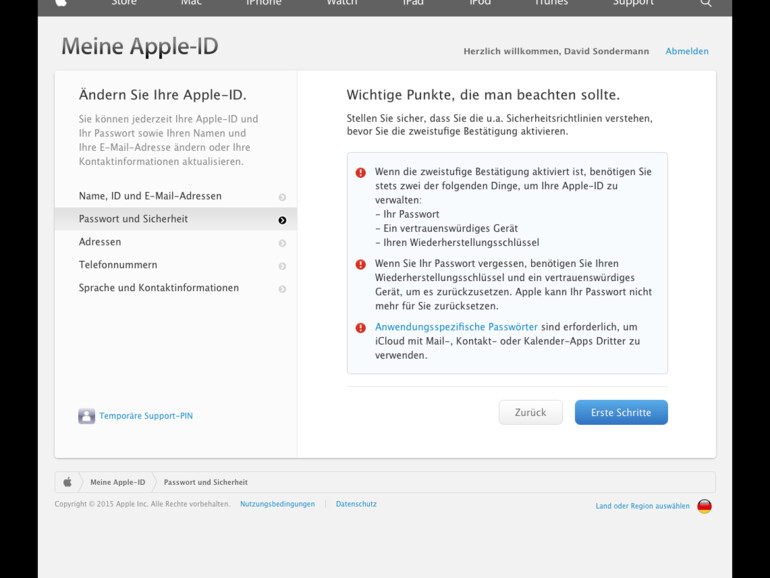Image resolution: width=770 pixels, height=578 pixels.
Task: Click the search magnifier icon in navigation bar
Action: 706,3
